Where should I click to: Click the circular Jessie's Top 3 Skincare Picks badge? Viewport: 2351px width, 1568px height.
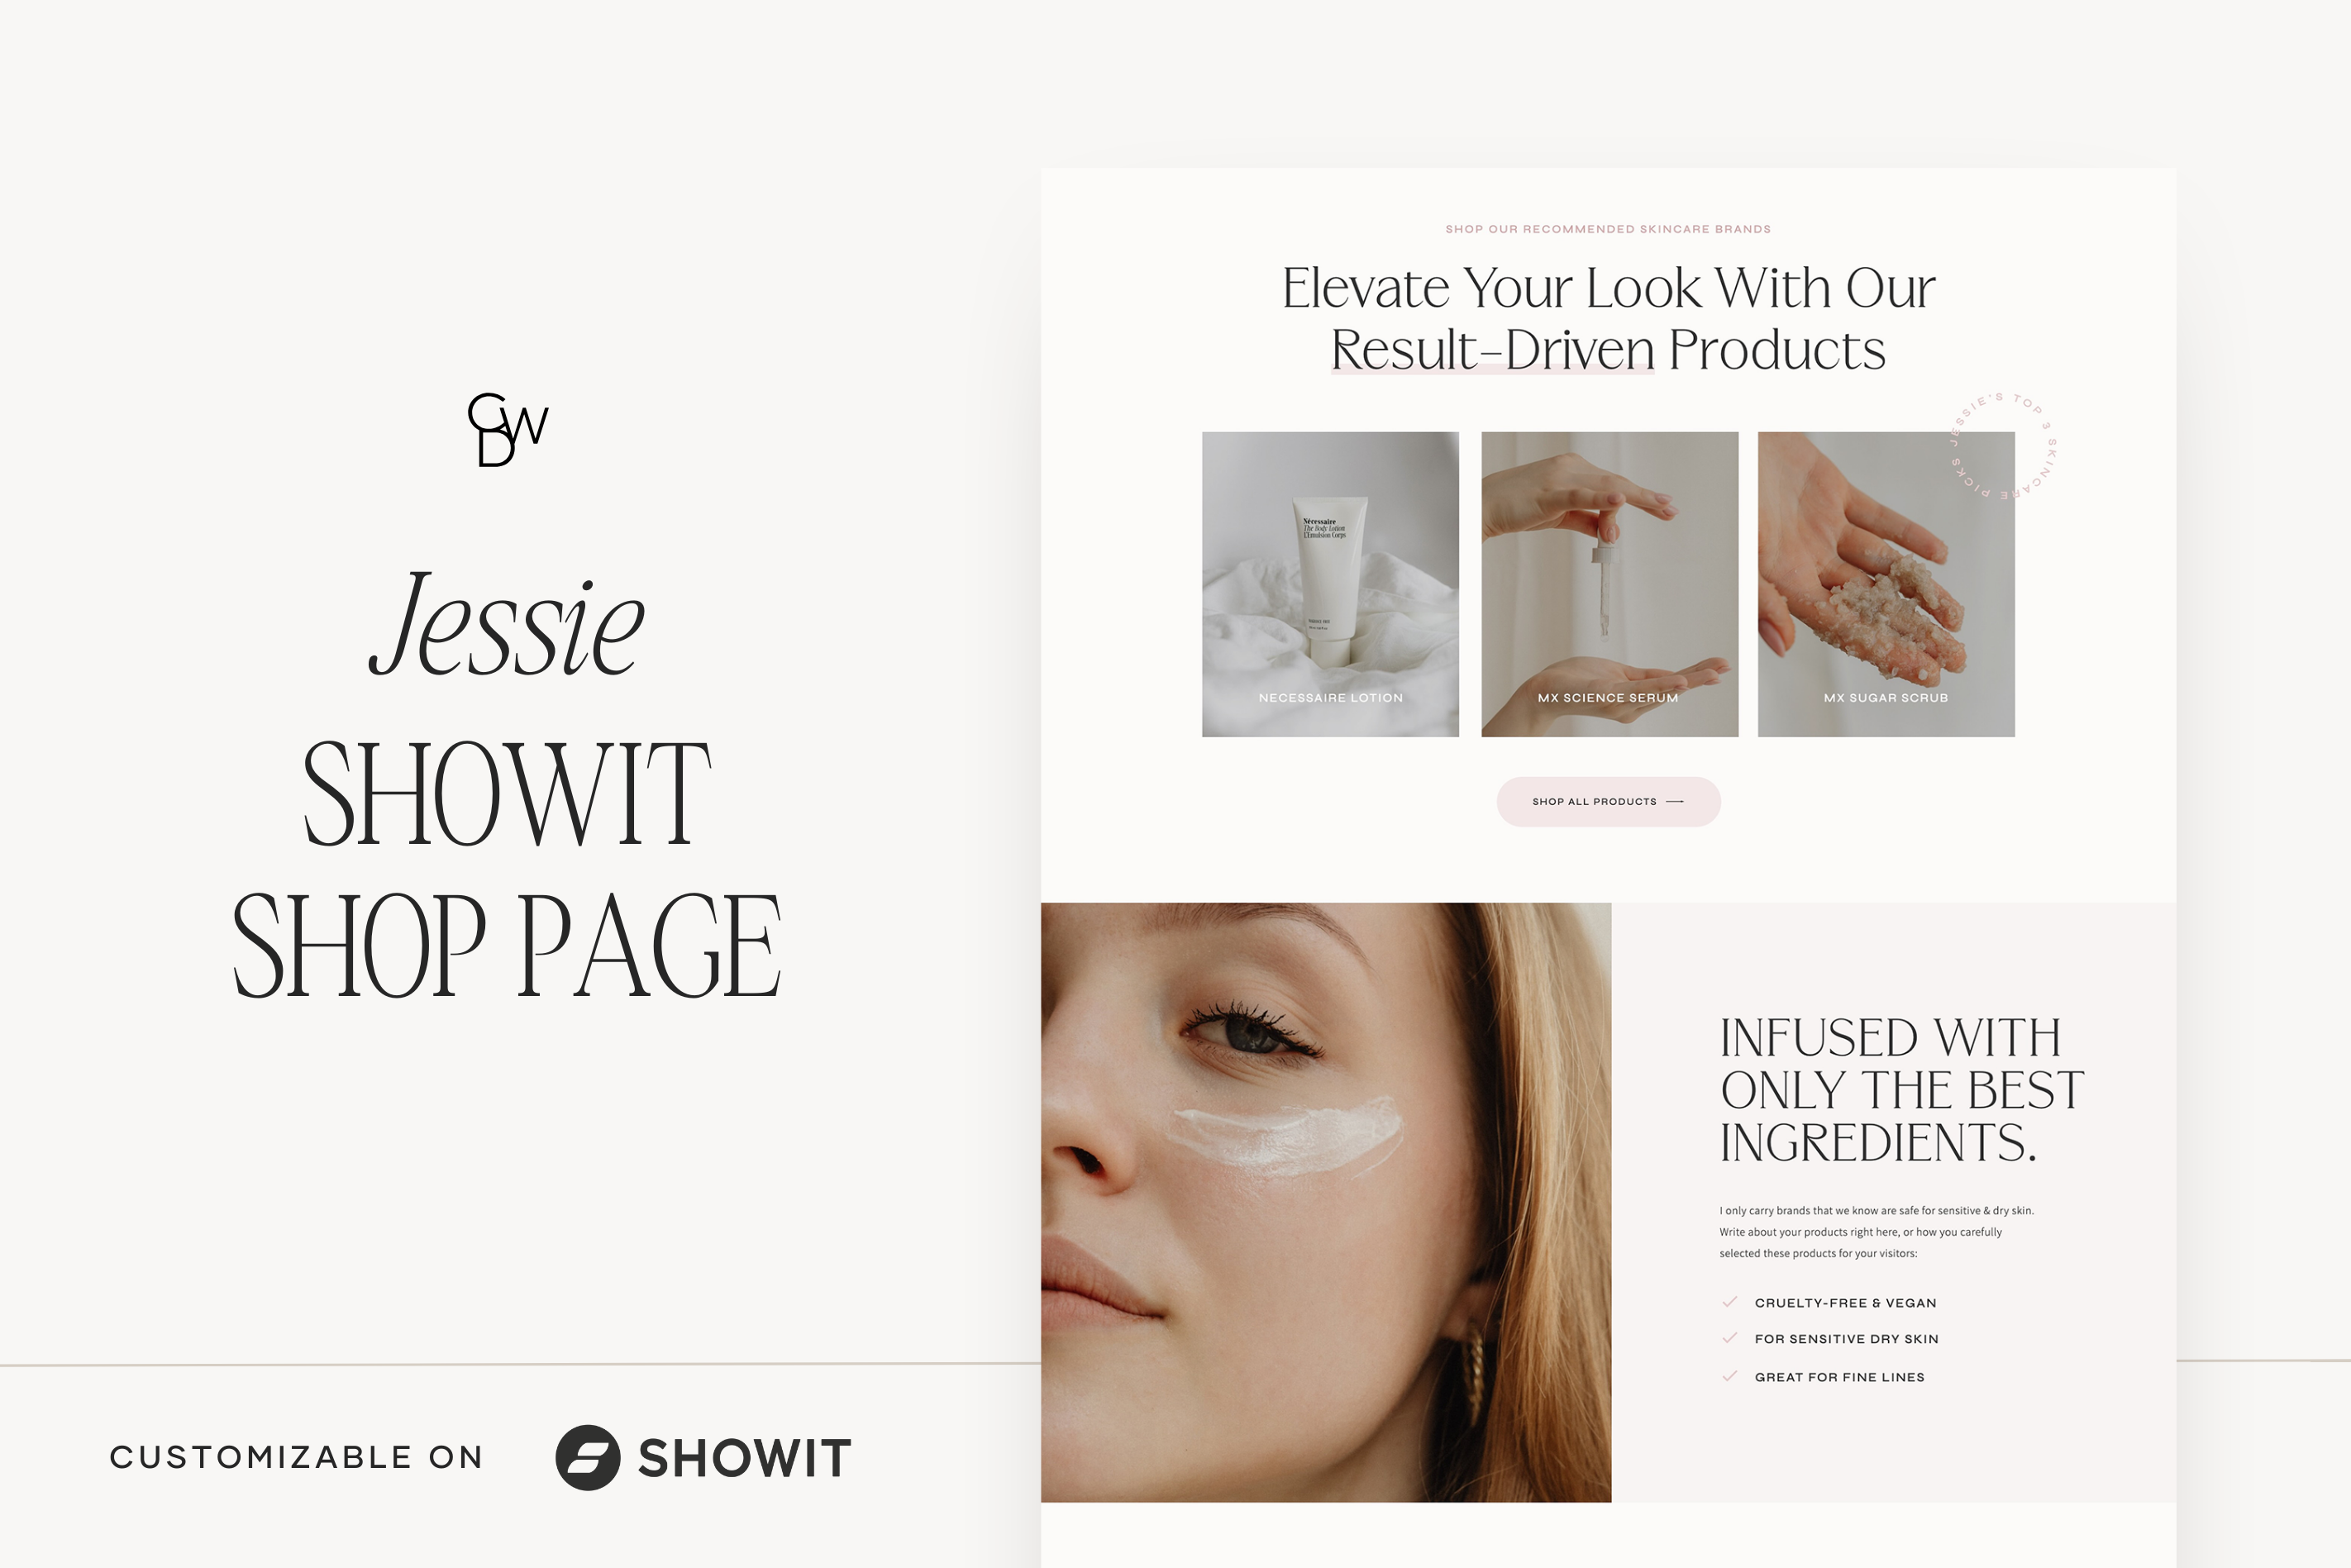point(2003,446)
